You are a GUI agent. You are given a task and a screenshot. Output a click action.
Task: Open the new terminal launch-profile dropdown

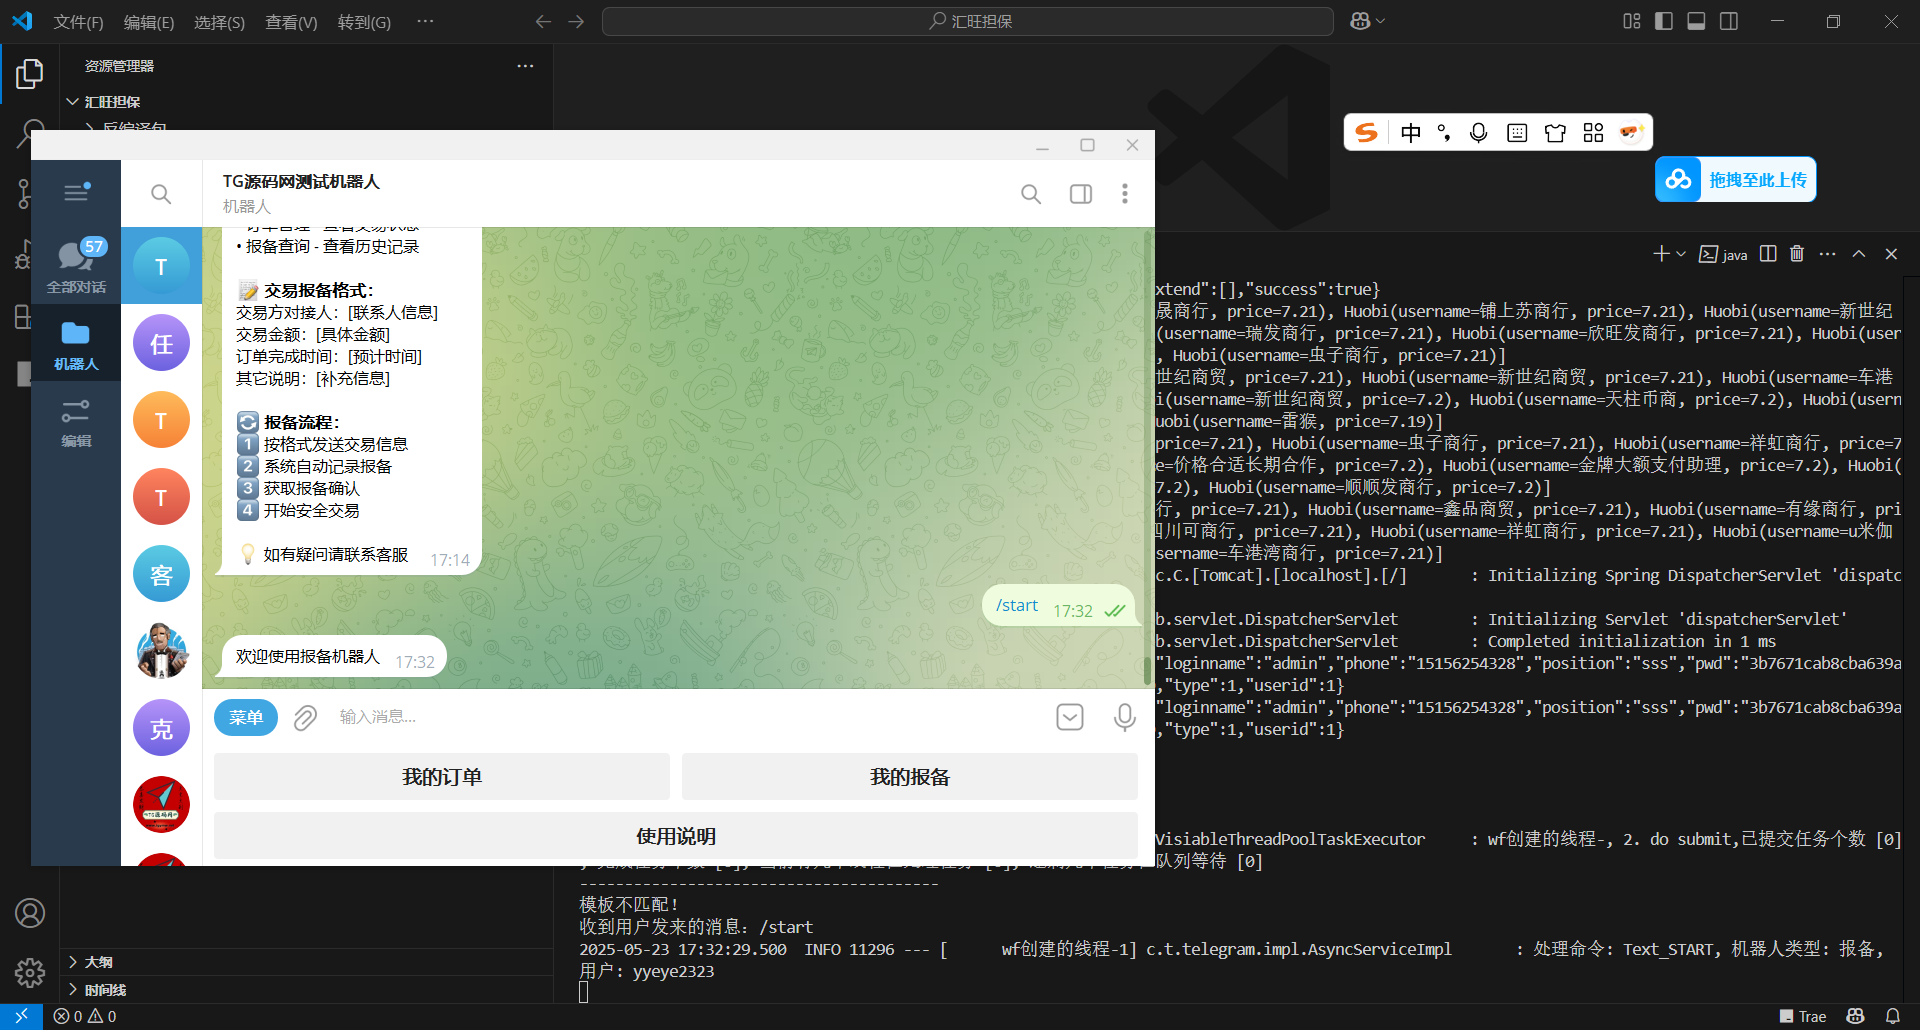point(1681,254)
